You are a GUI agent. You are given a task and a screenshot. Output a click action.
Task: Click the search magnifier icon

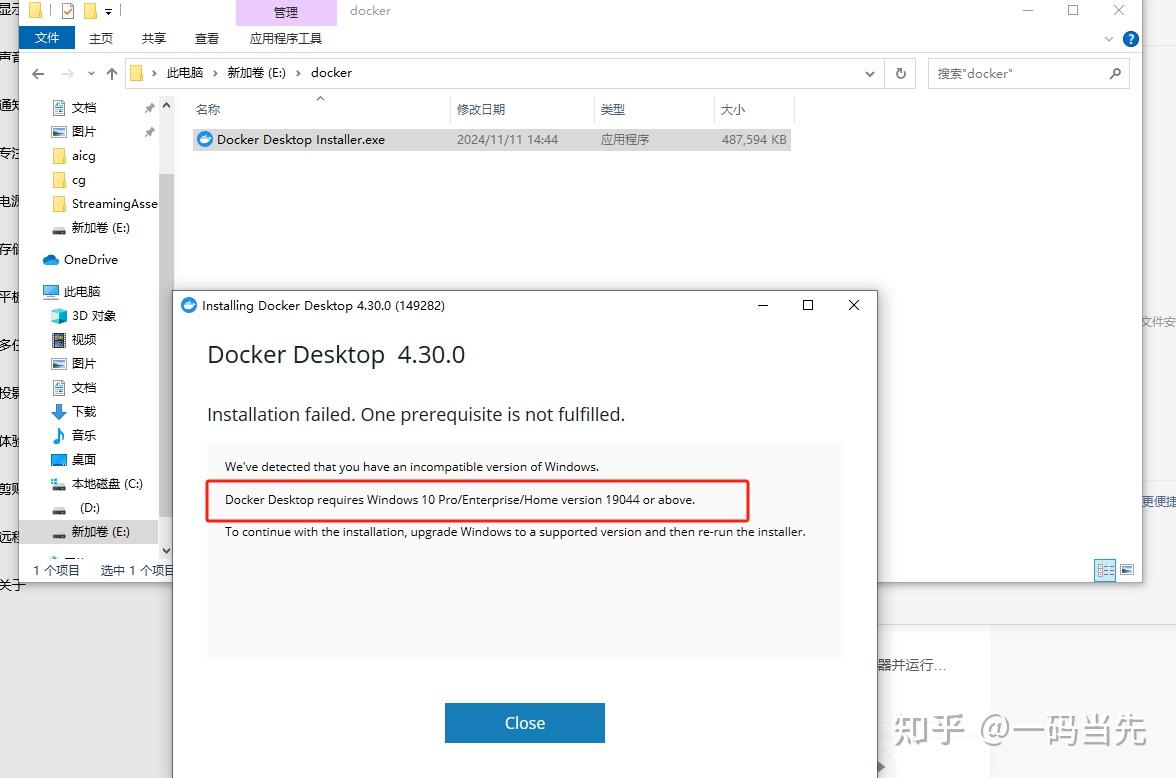pos(1115,74)
